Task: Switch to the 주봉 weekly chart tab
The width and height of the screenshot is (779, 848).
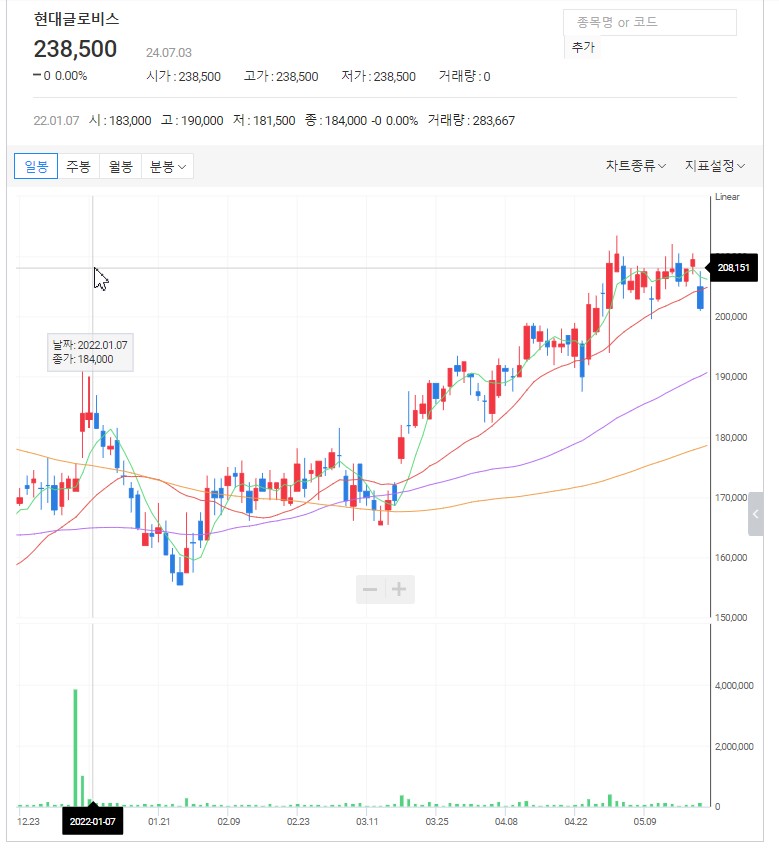Action: click(x=78, y=167)
